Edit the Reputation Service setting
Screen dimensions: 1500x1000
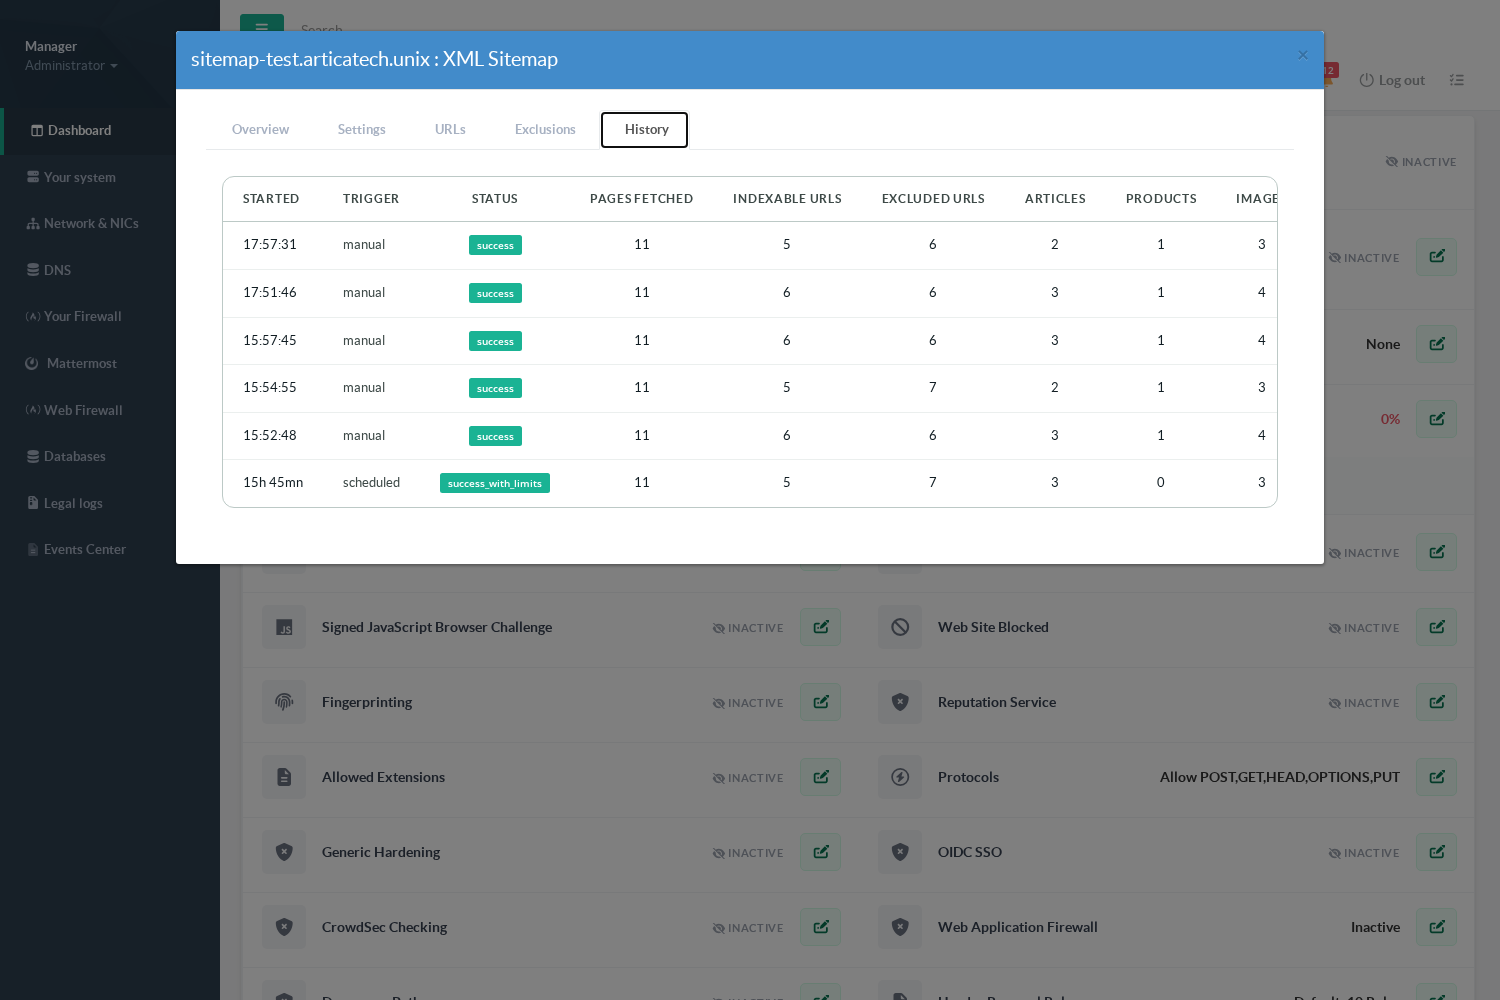point(1437,702)
